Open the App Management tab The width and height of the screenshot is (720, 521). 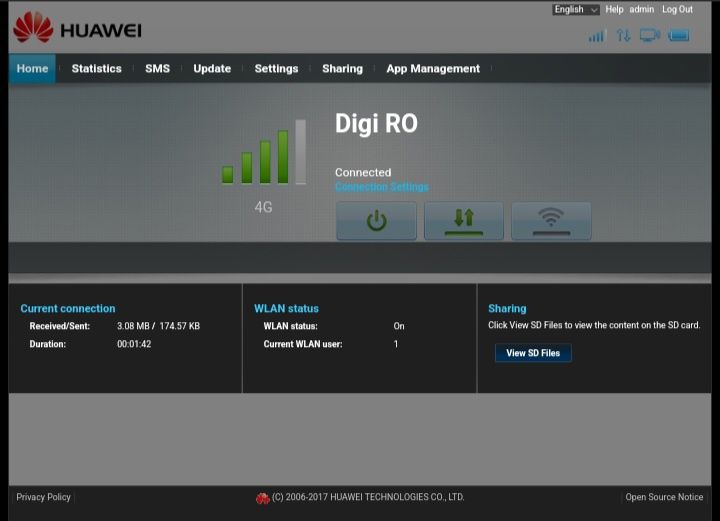click(433, 68)
